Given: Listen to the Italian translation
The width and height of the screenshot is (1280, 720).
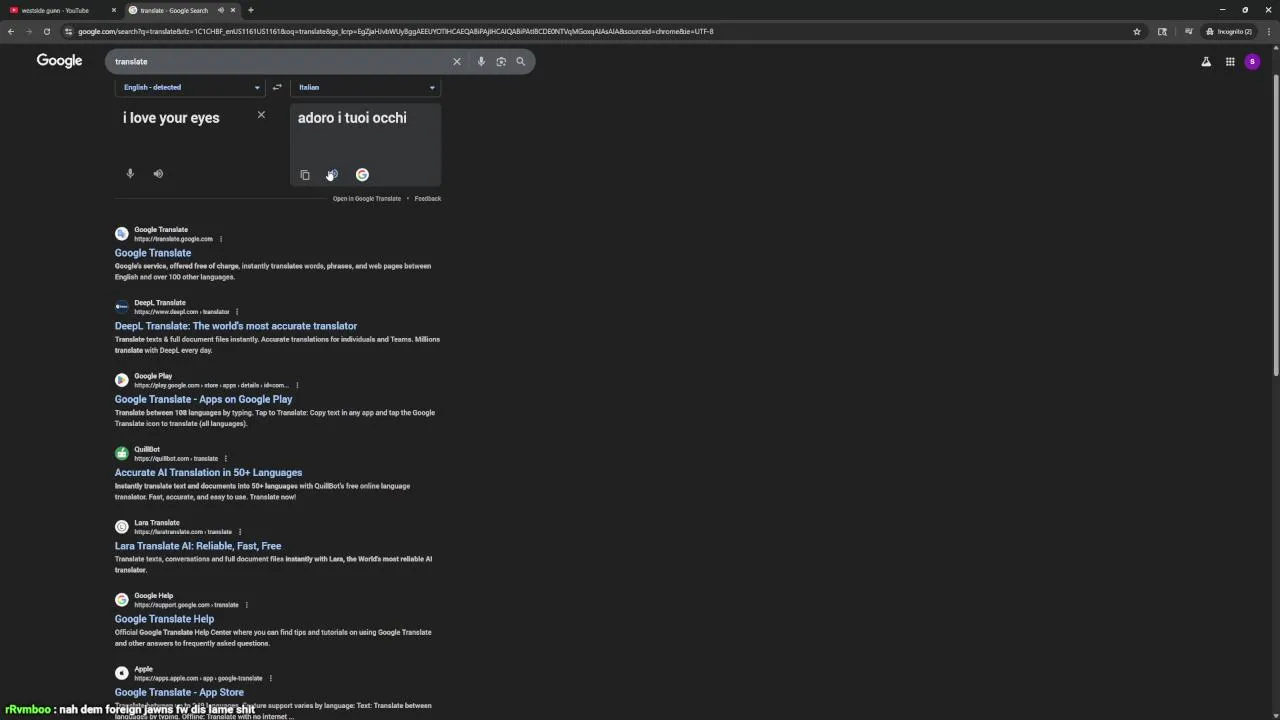Looking at the screenshot, I should point(332,175).
